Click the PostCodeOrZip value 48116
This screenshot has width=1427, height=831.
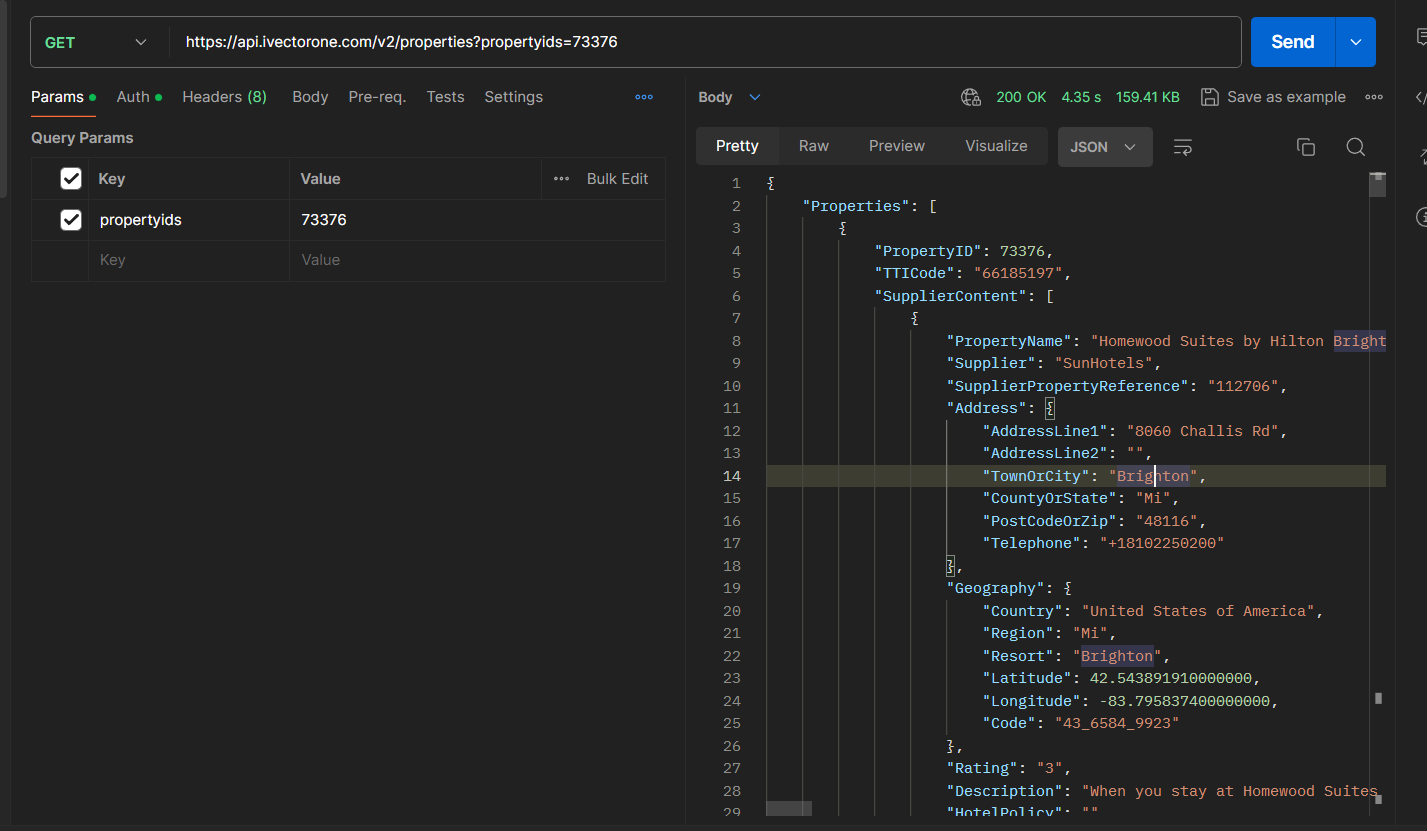click(1166, 521)
